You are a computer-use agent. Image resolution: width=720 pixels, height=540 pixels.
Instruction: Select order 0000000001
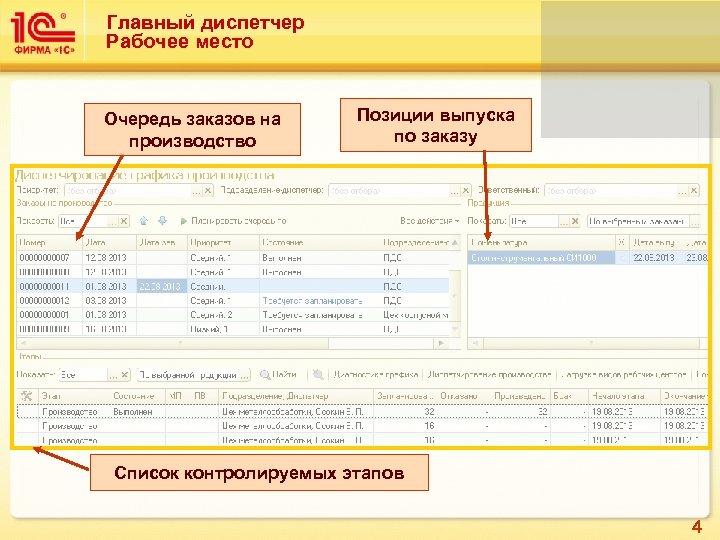click(233, 315)
